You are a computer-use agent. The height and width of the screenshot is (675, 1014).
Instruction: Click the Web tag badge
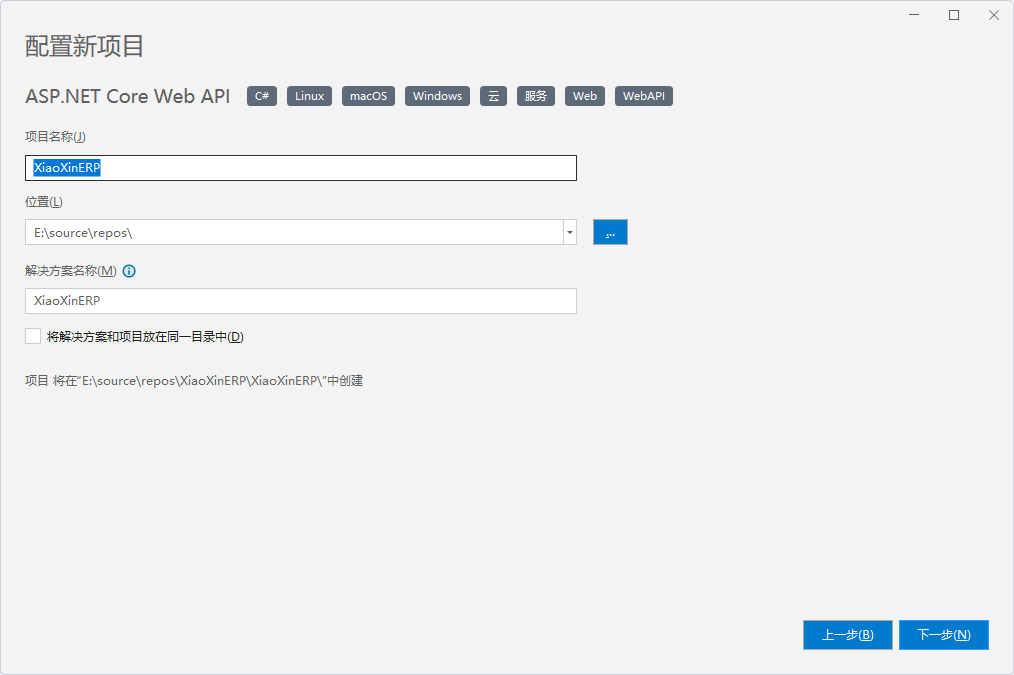pyautogui.click(x=585, y=96)
